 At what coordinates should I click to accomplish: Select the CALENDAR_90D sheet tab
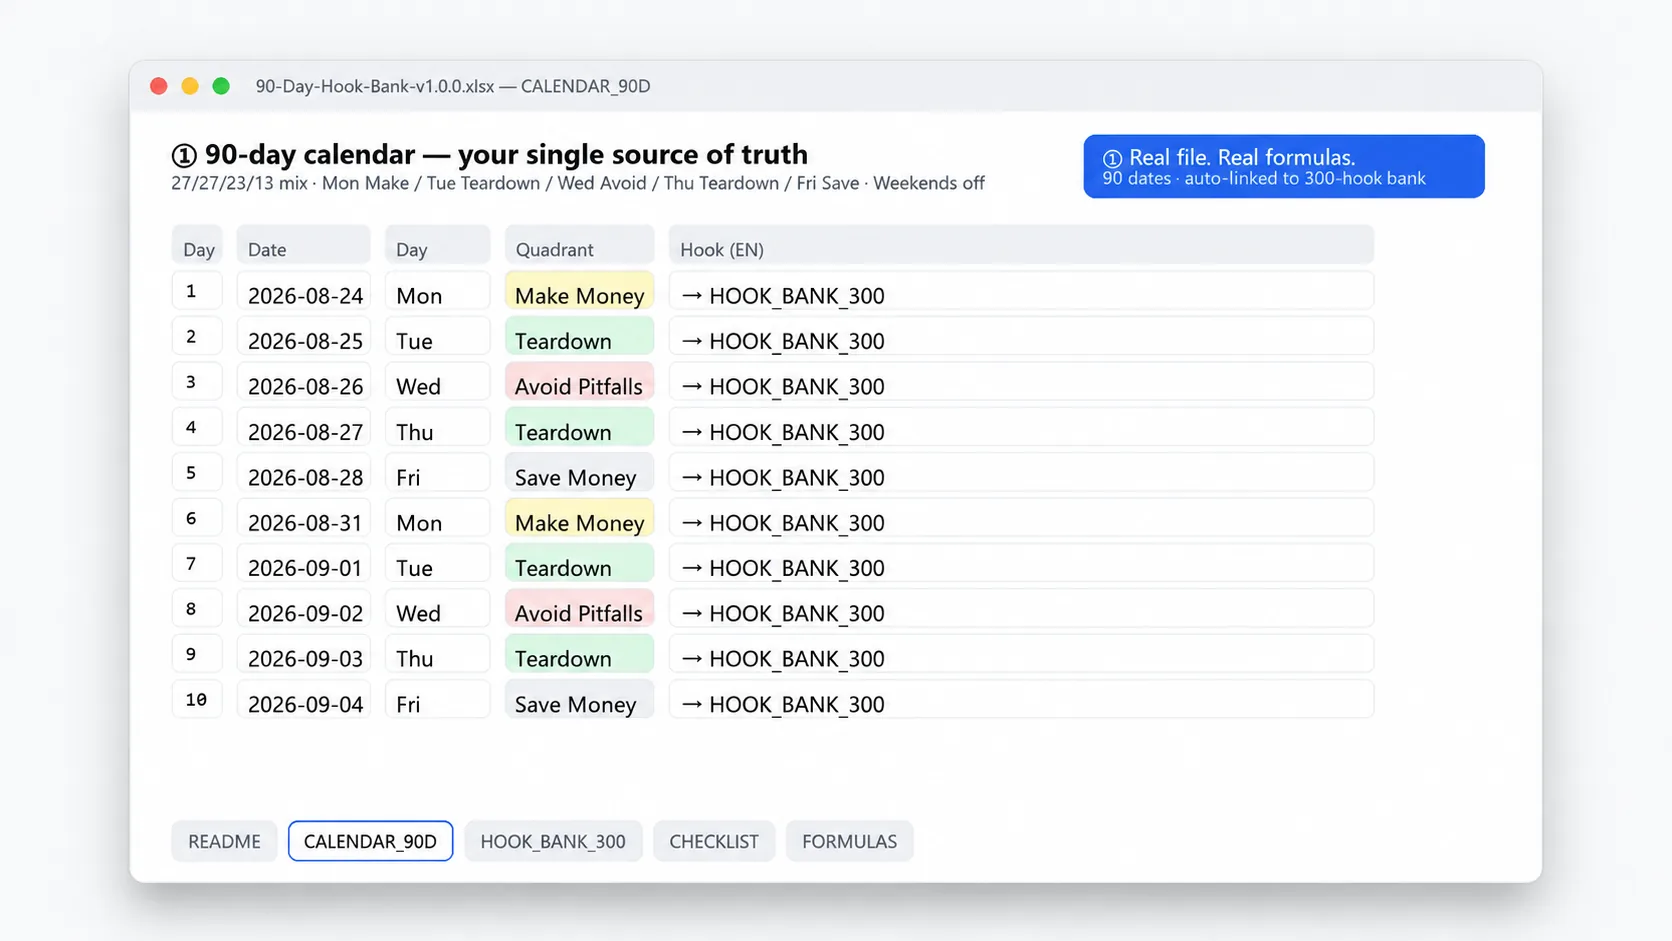tap(370, 841)
